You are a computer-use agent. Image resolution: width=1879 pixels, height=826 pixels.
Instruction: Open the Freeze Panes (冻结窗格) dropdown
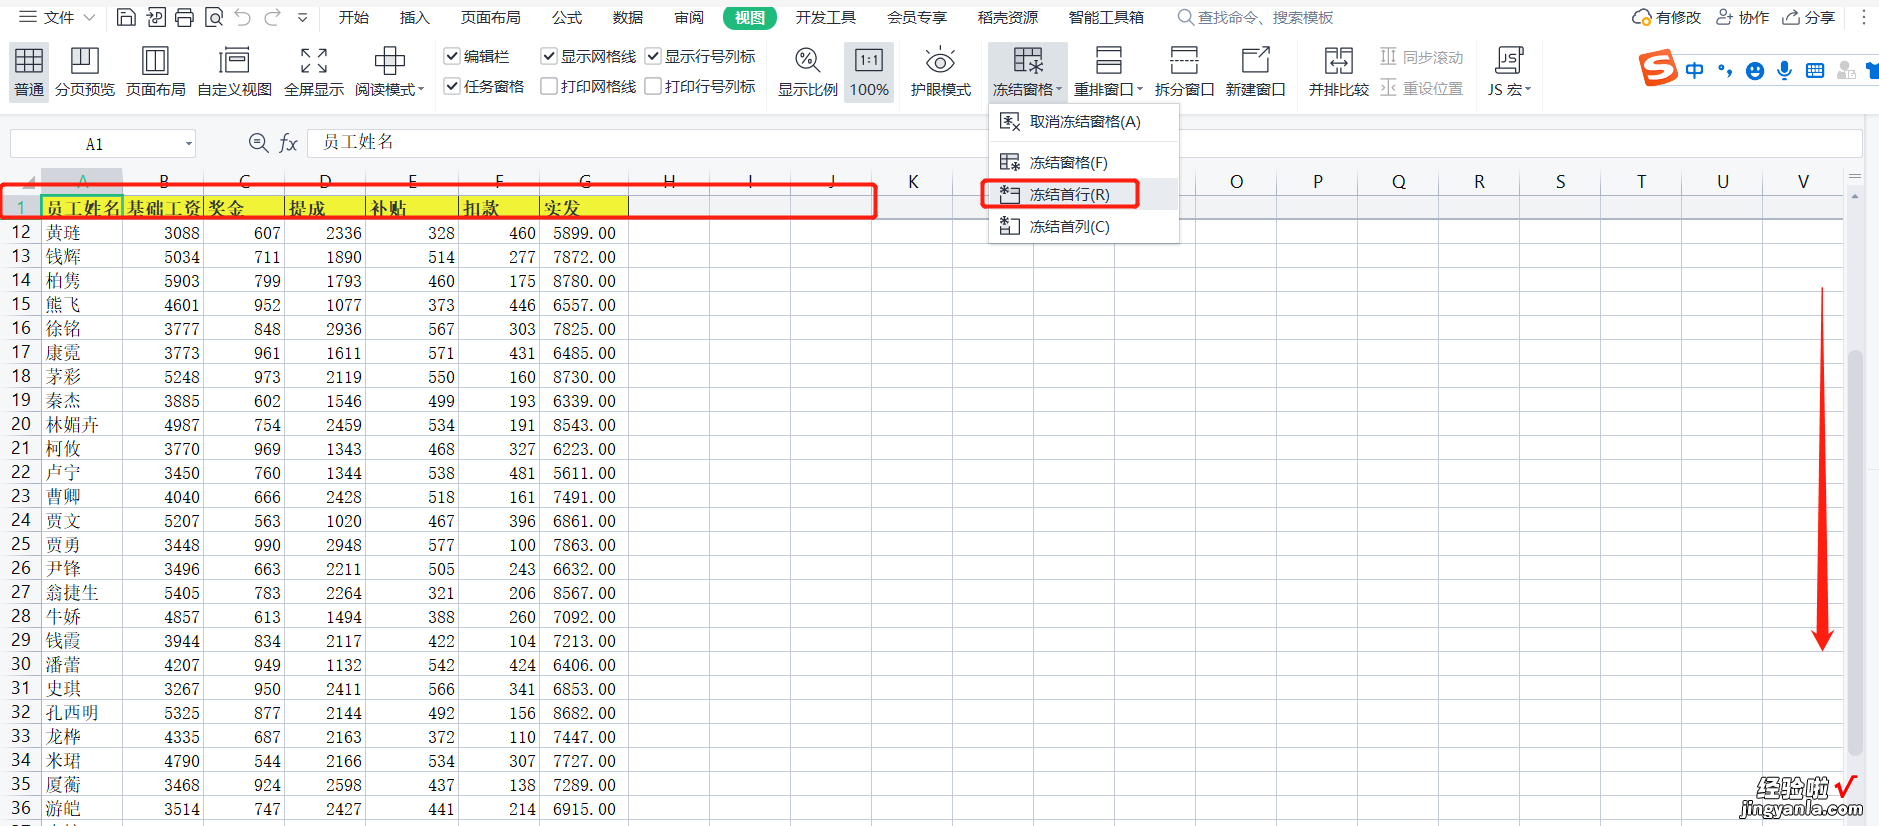[1028, 71]
